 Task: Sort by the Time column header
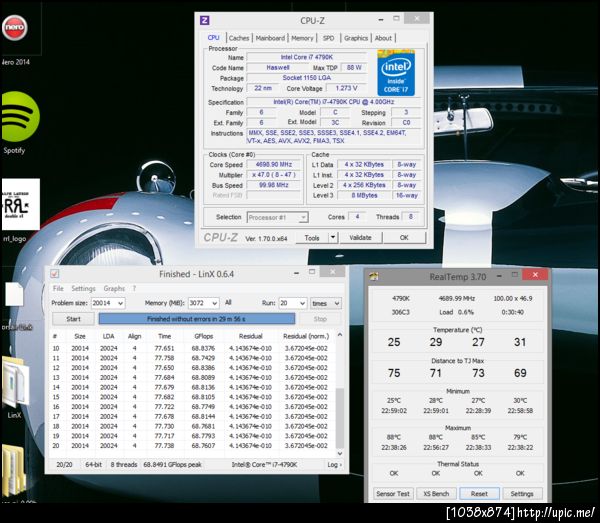[x=165, y=336]
